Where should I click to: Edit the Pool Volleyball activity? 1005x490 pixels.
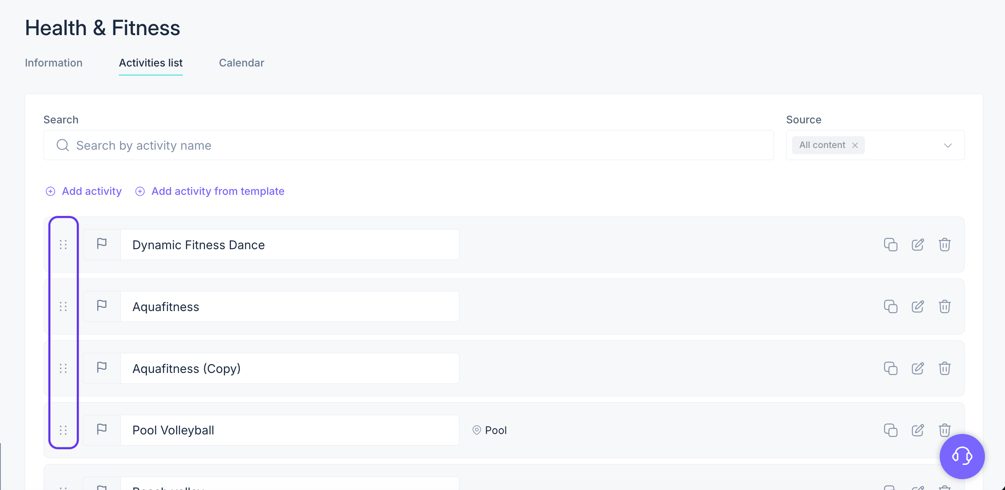(918, 430)
